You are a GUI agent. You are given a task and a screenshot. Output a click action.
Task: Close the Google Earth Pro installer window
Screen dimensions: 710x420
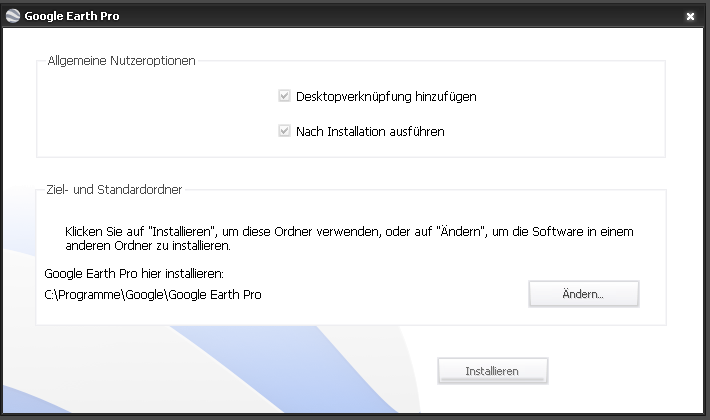pos(690,17)
